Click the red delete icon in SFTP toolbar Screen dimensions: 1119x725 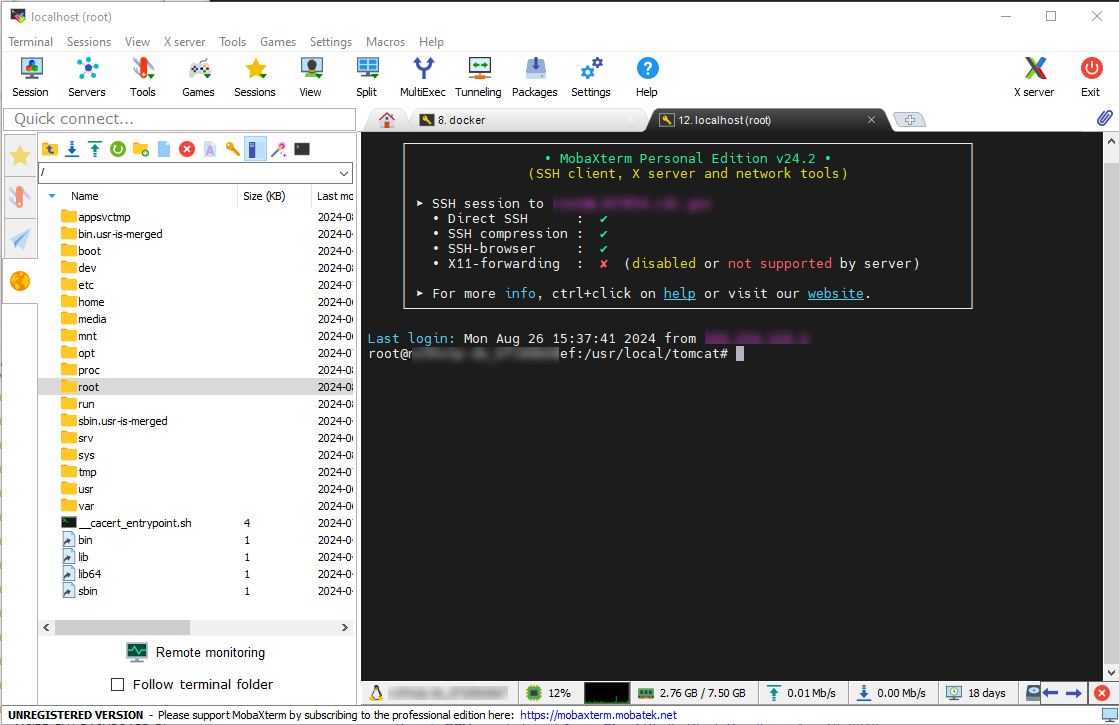[x=187, y=149]
